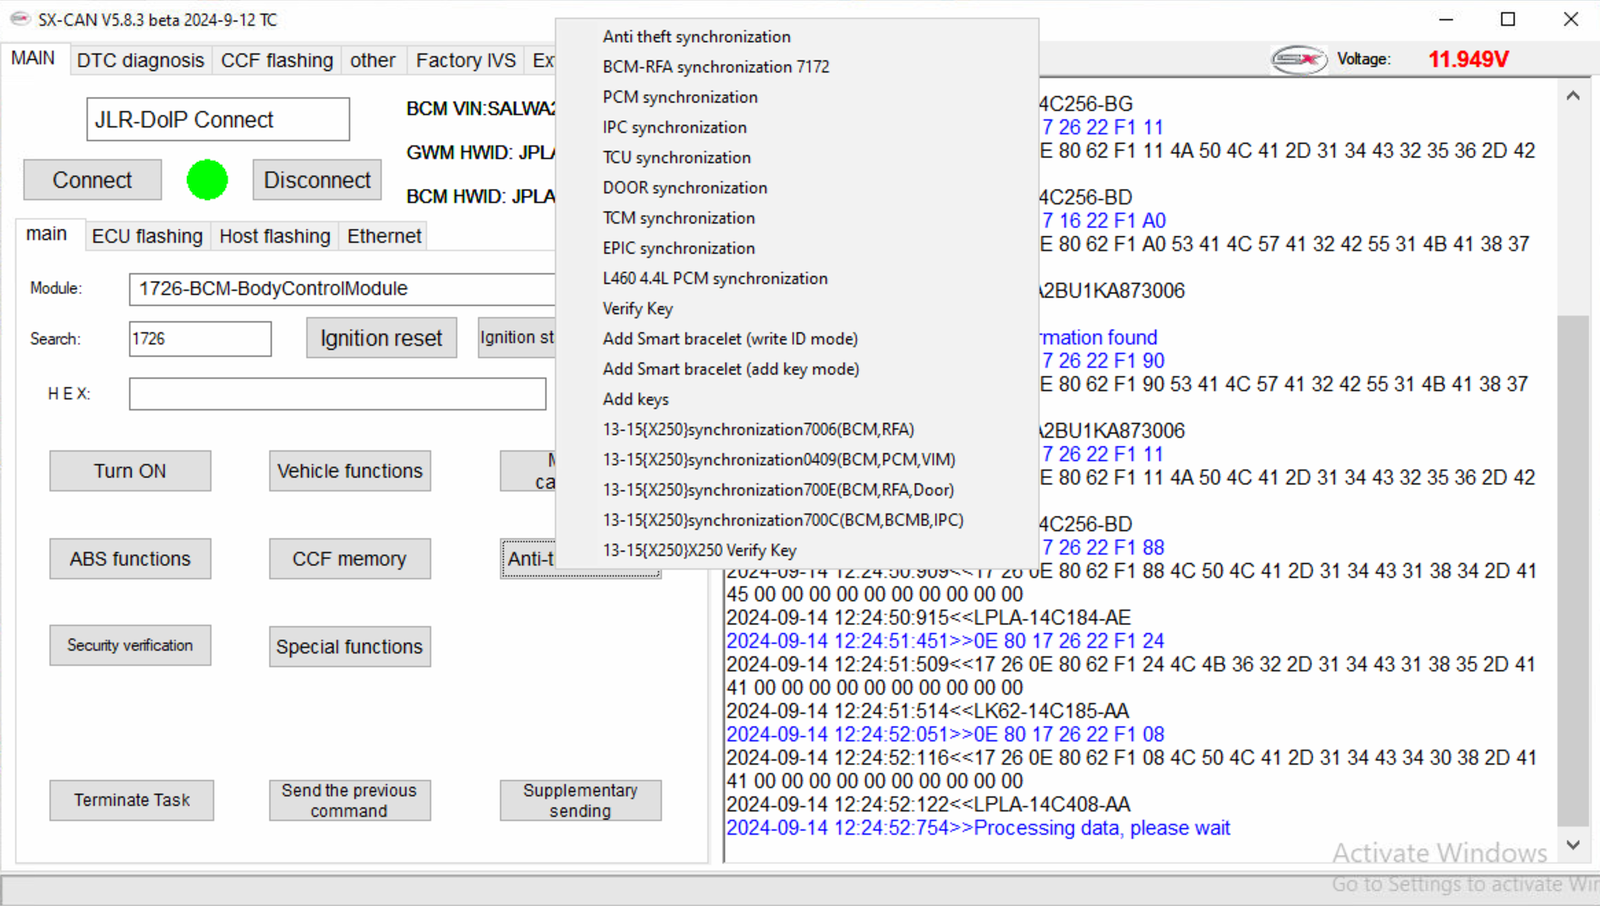The image size is (1600, 906).
Task: Select Anti theft synchronization menu entry
Action: (697, 37)
